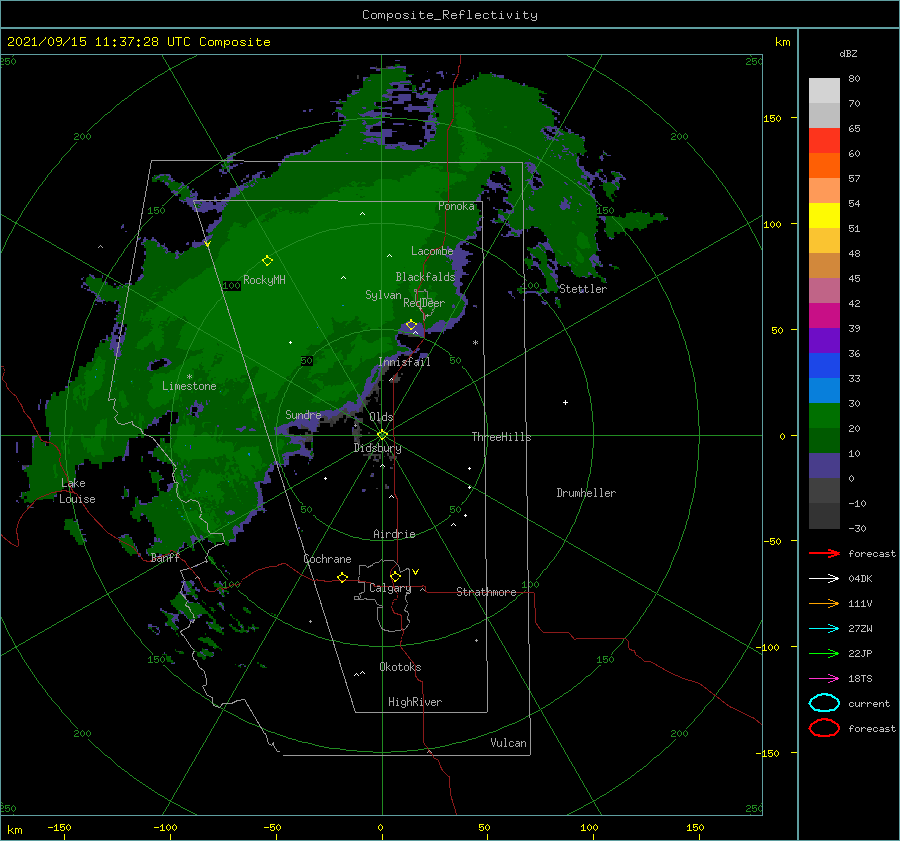Click the Limestone label
Image resolution: width=900 pixels, height=841 pixels.
tap(189, 386)
